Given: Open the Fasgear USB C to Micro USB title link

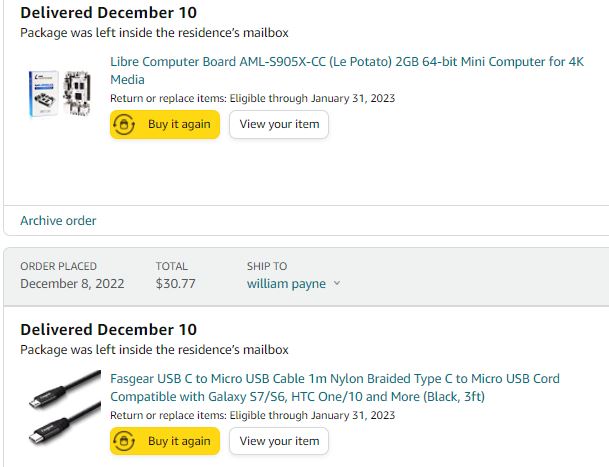Looking at the screenshot, I should point(335,387).
